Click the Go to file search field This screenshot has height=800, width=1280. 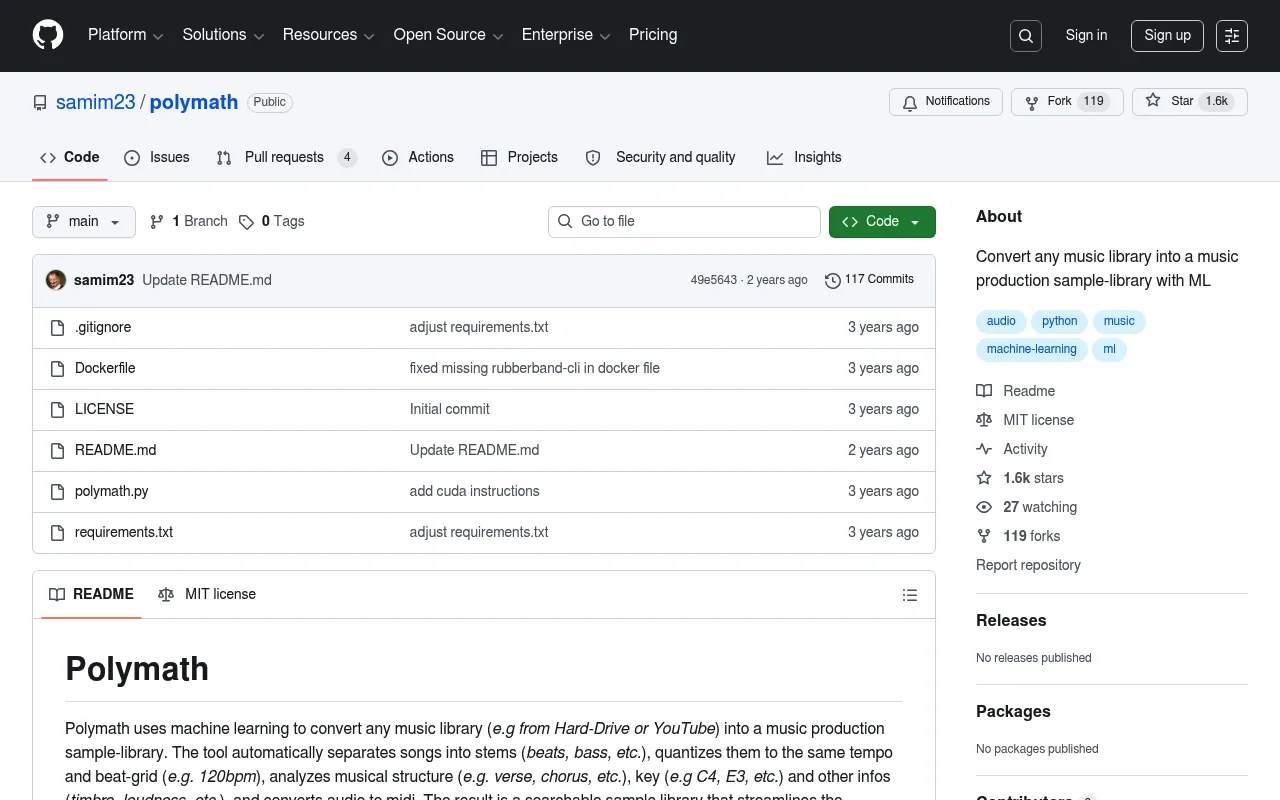(684, 222)
